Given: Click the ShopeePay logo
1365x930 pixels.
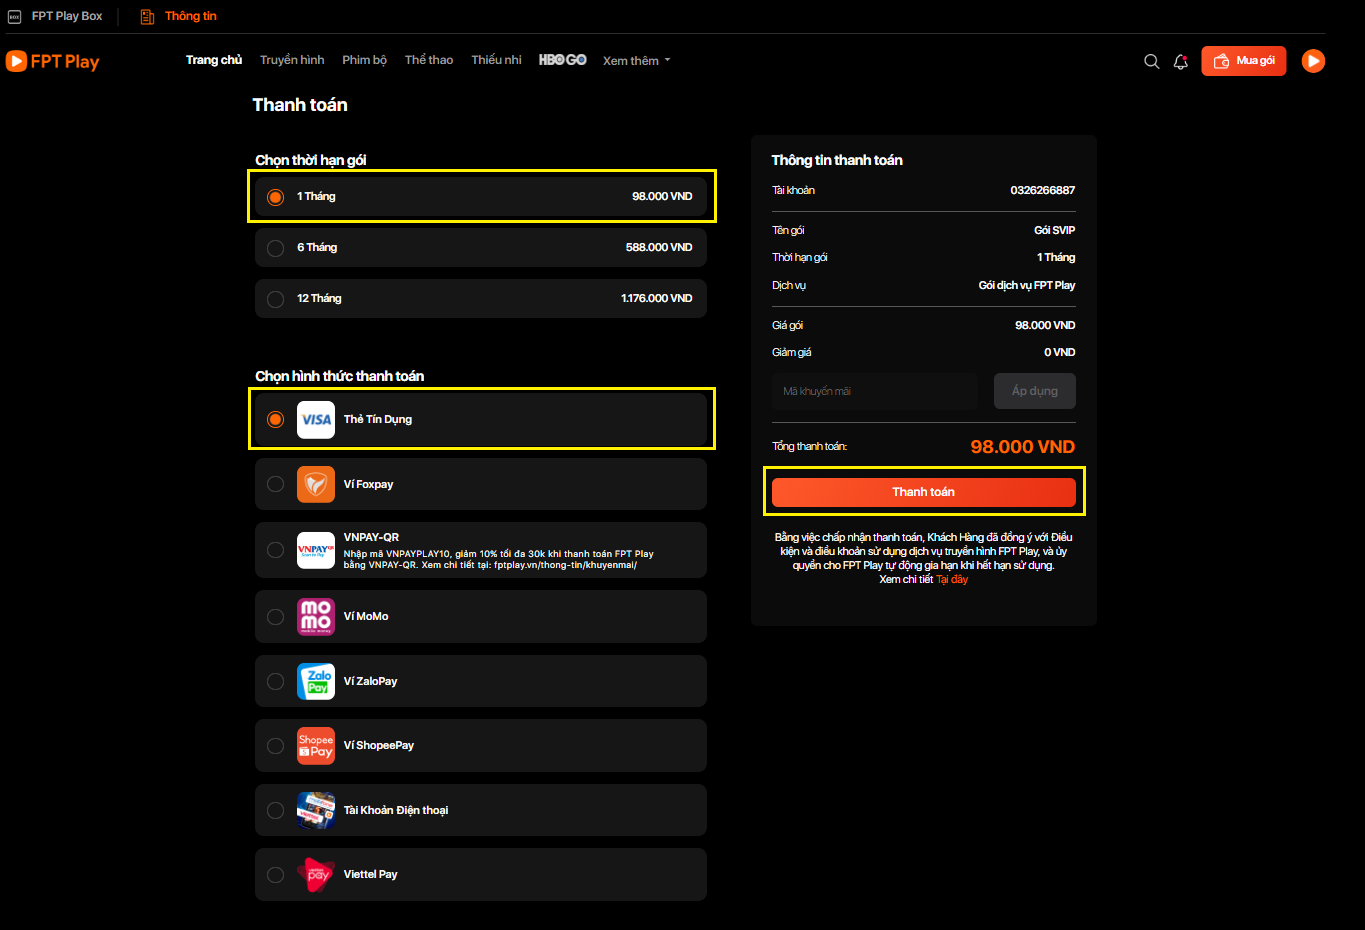Looking at the screenshot, I should (316, 746).
